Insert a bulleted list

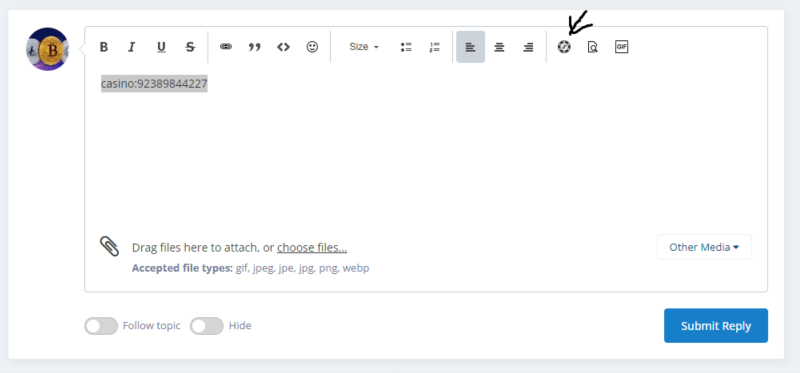[x=406, y=47]
